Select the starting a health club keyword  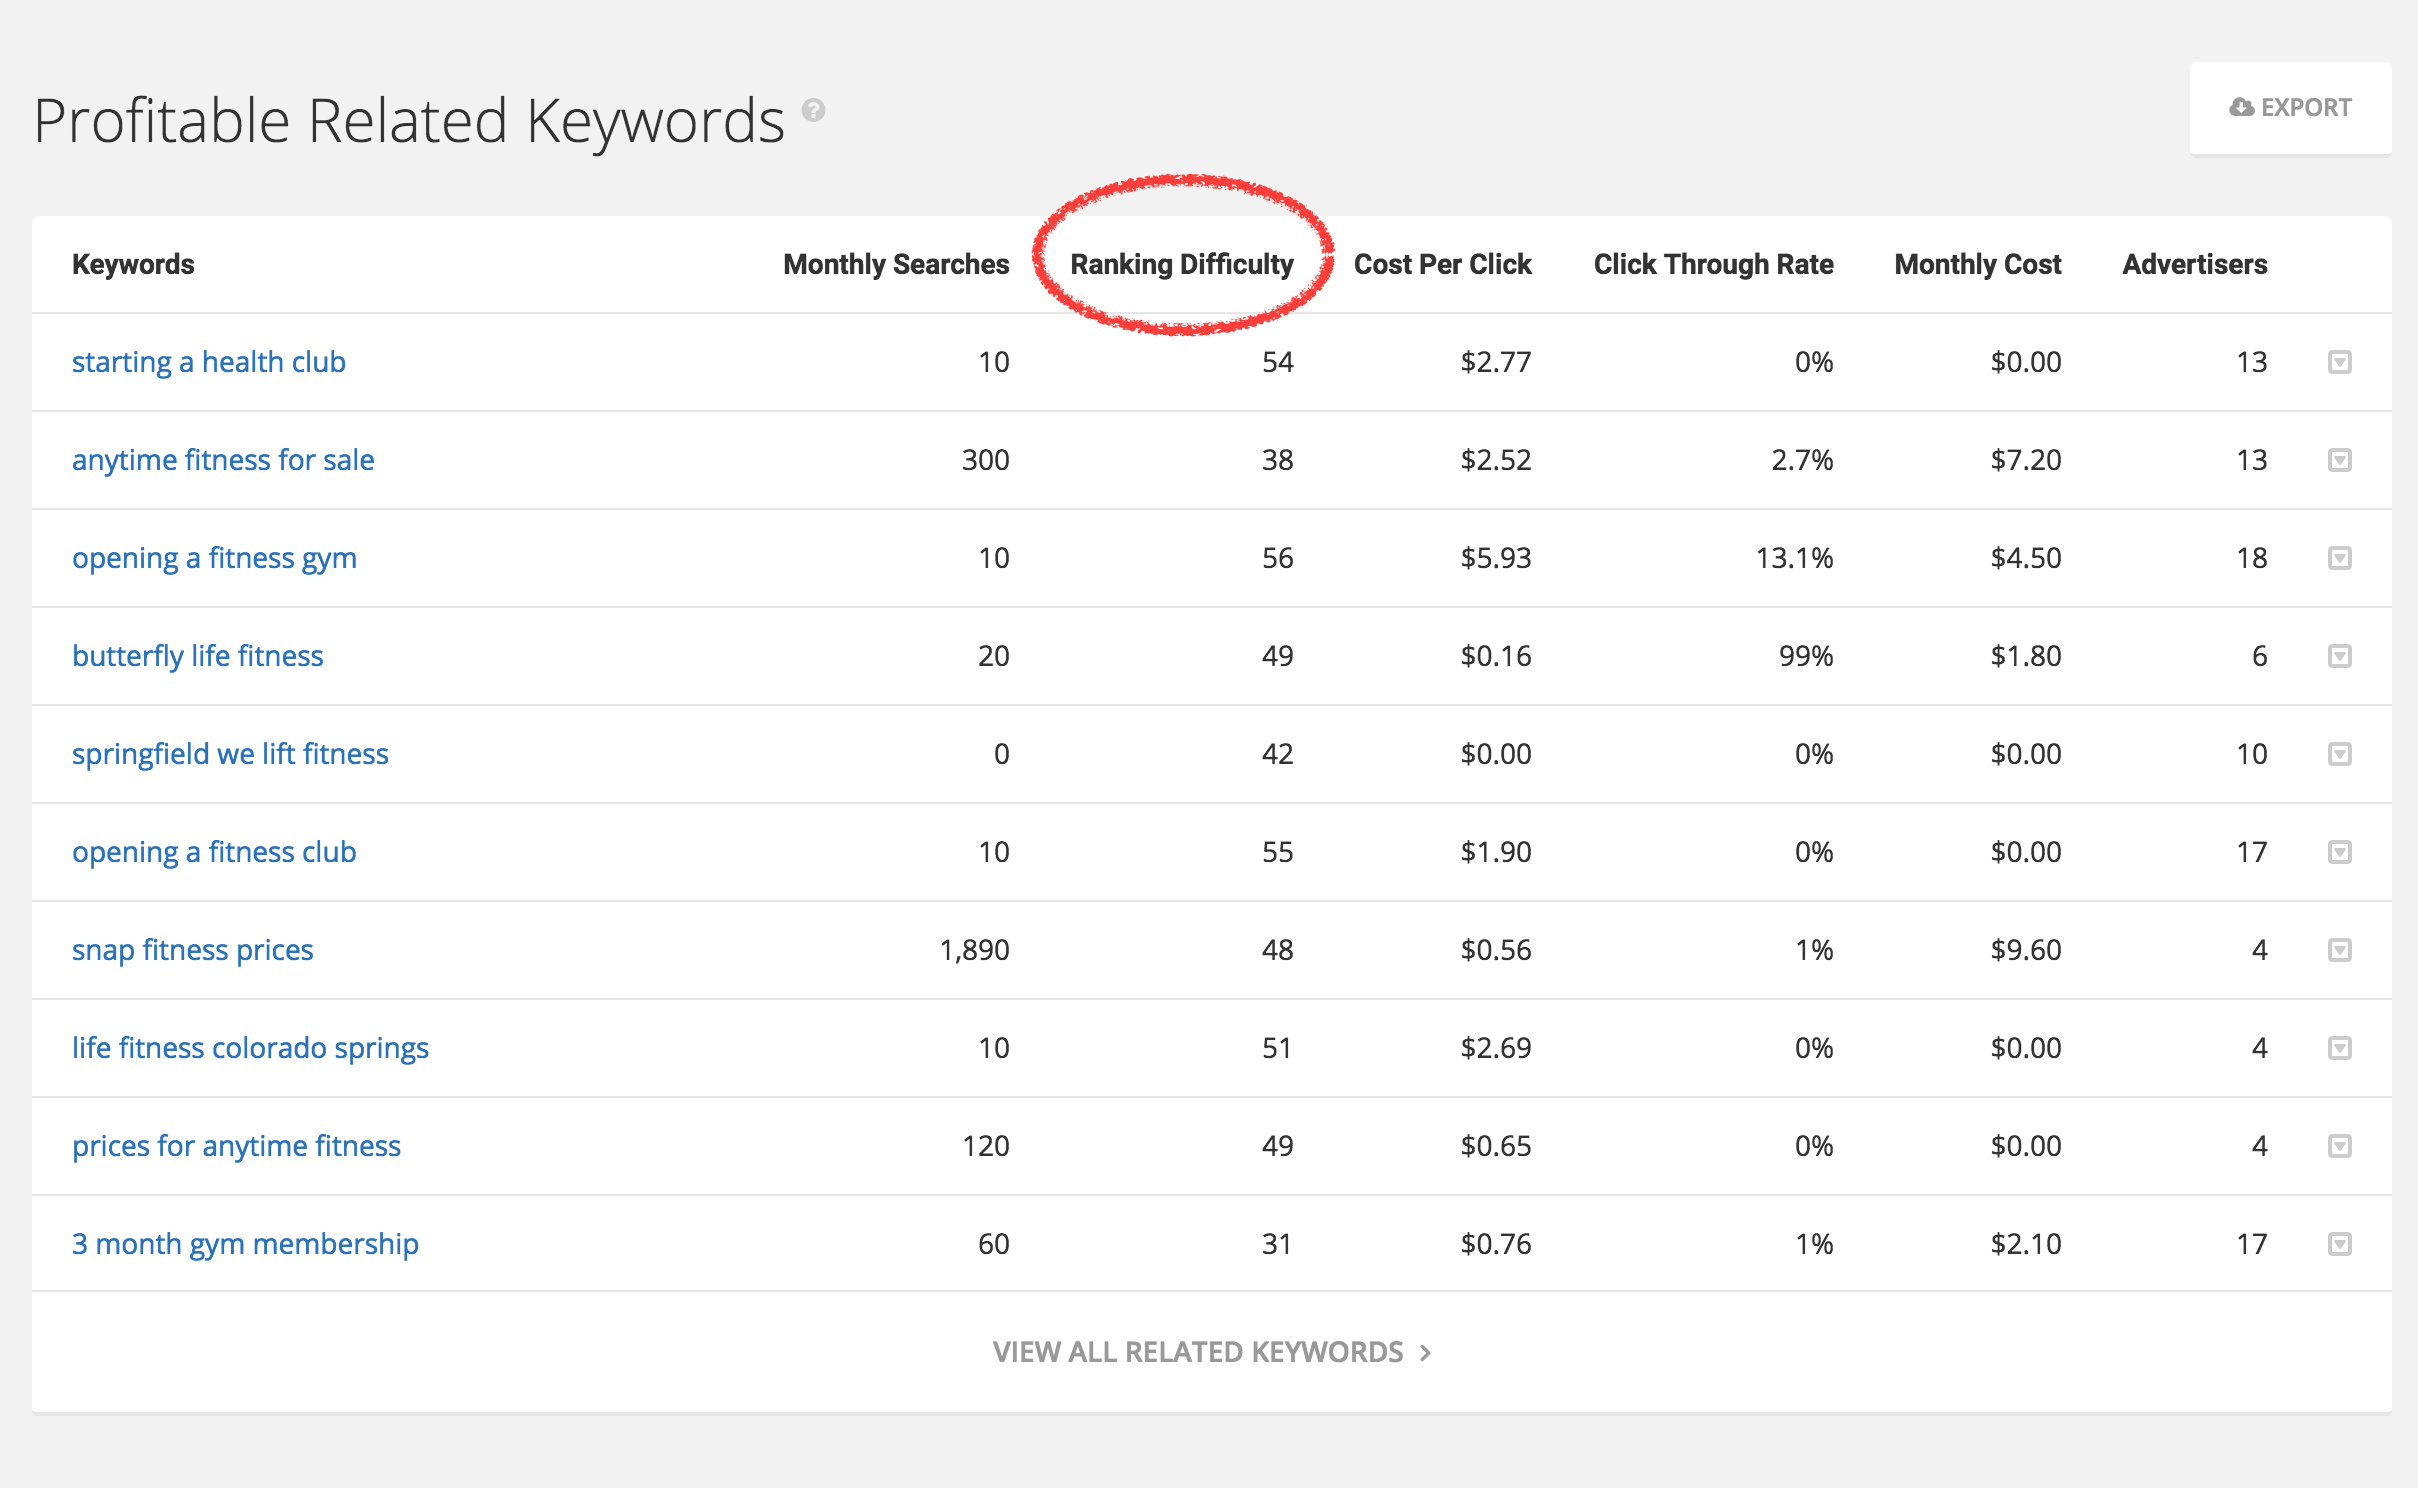[x=209, y=362]
